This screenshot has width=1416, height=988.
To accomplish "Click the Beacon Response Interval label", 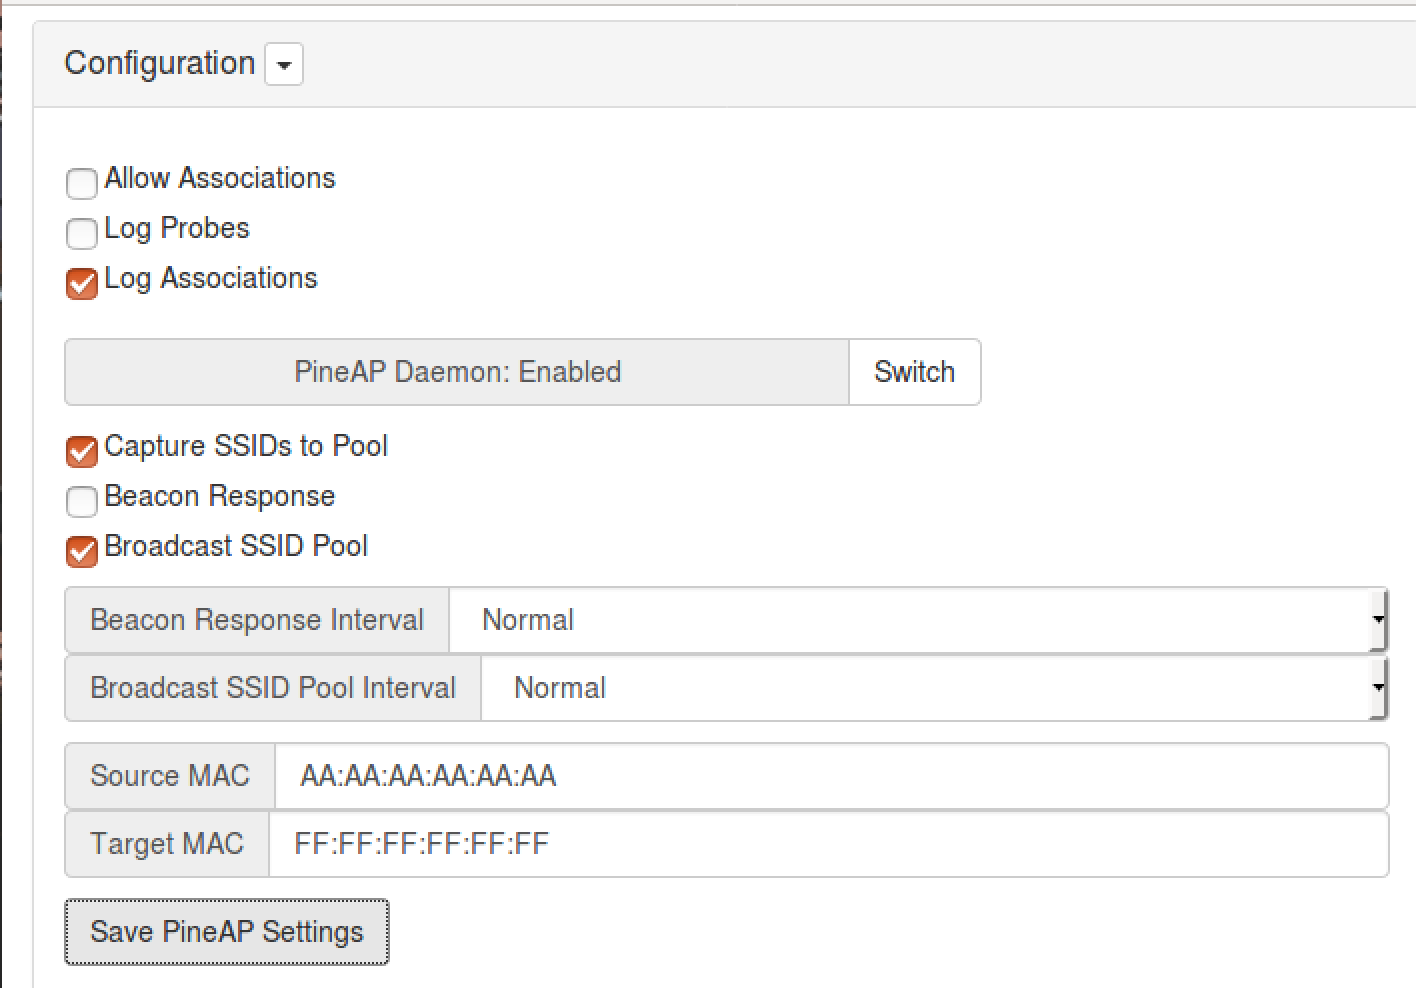I will (257, 620).
